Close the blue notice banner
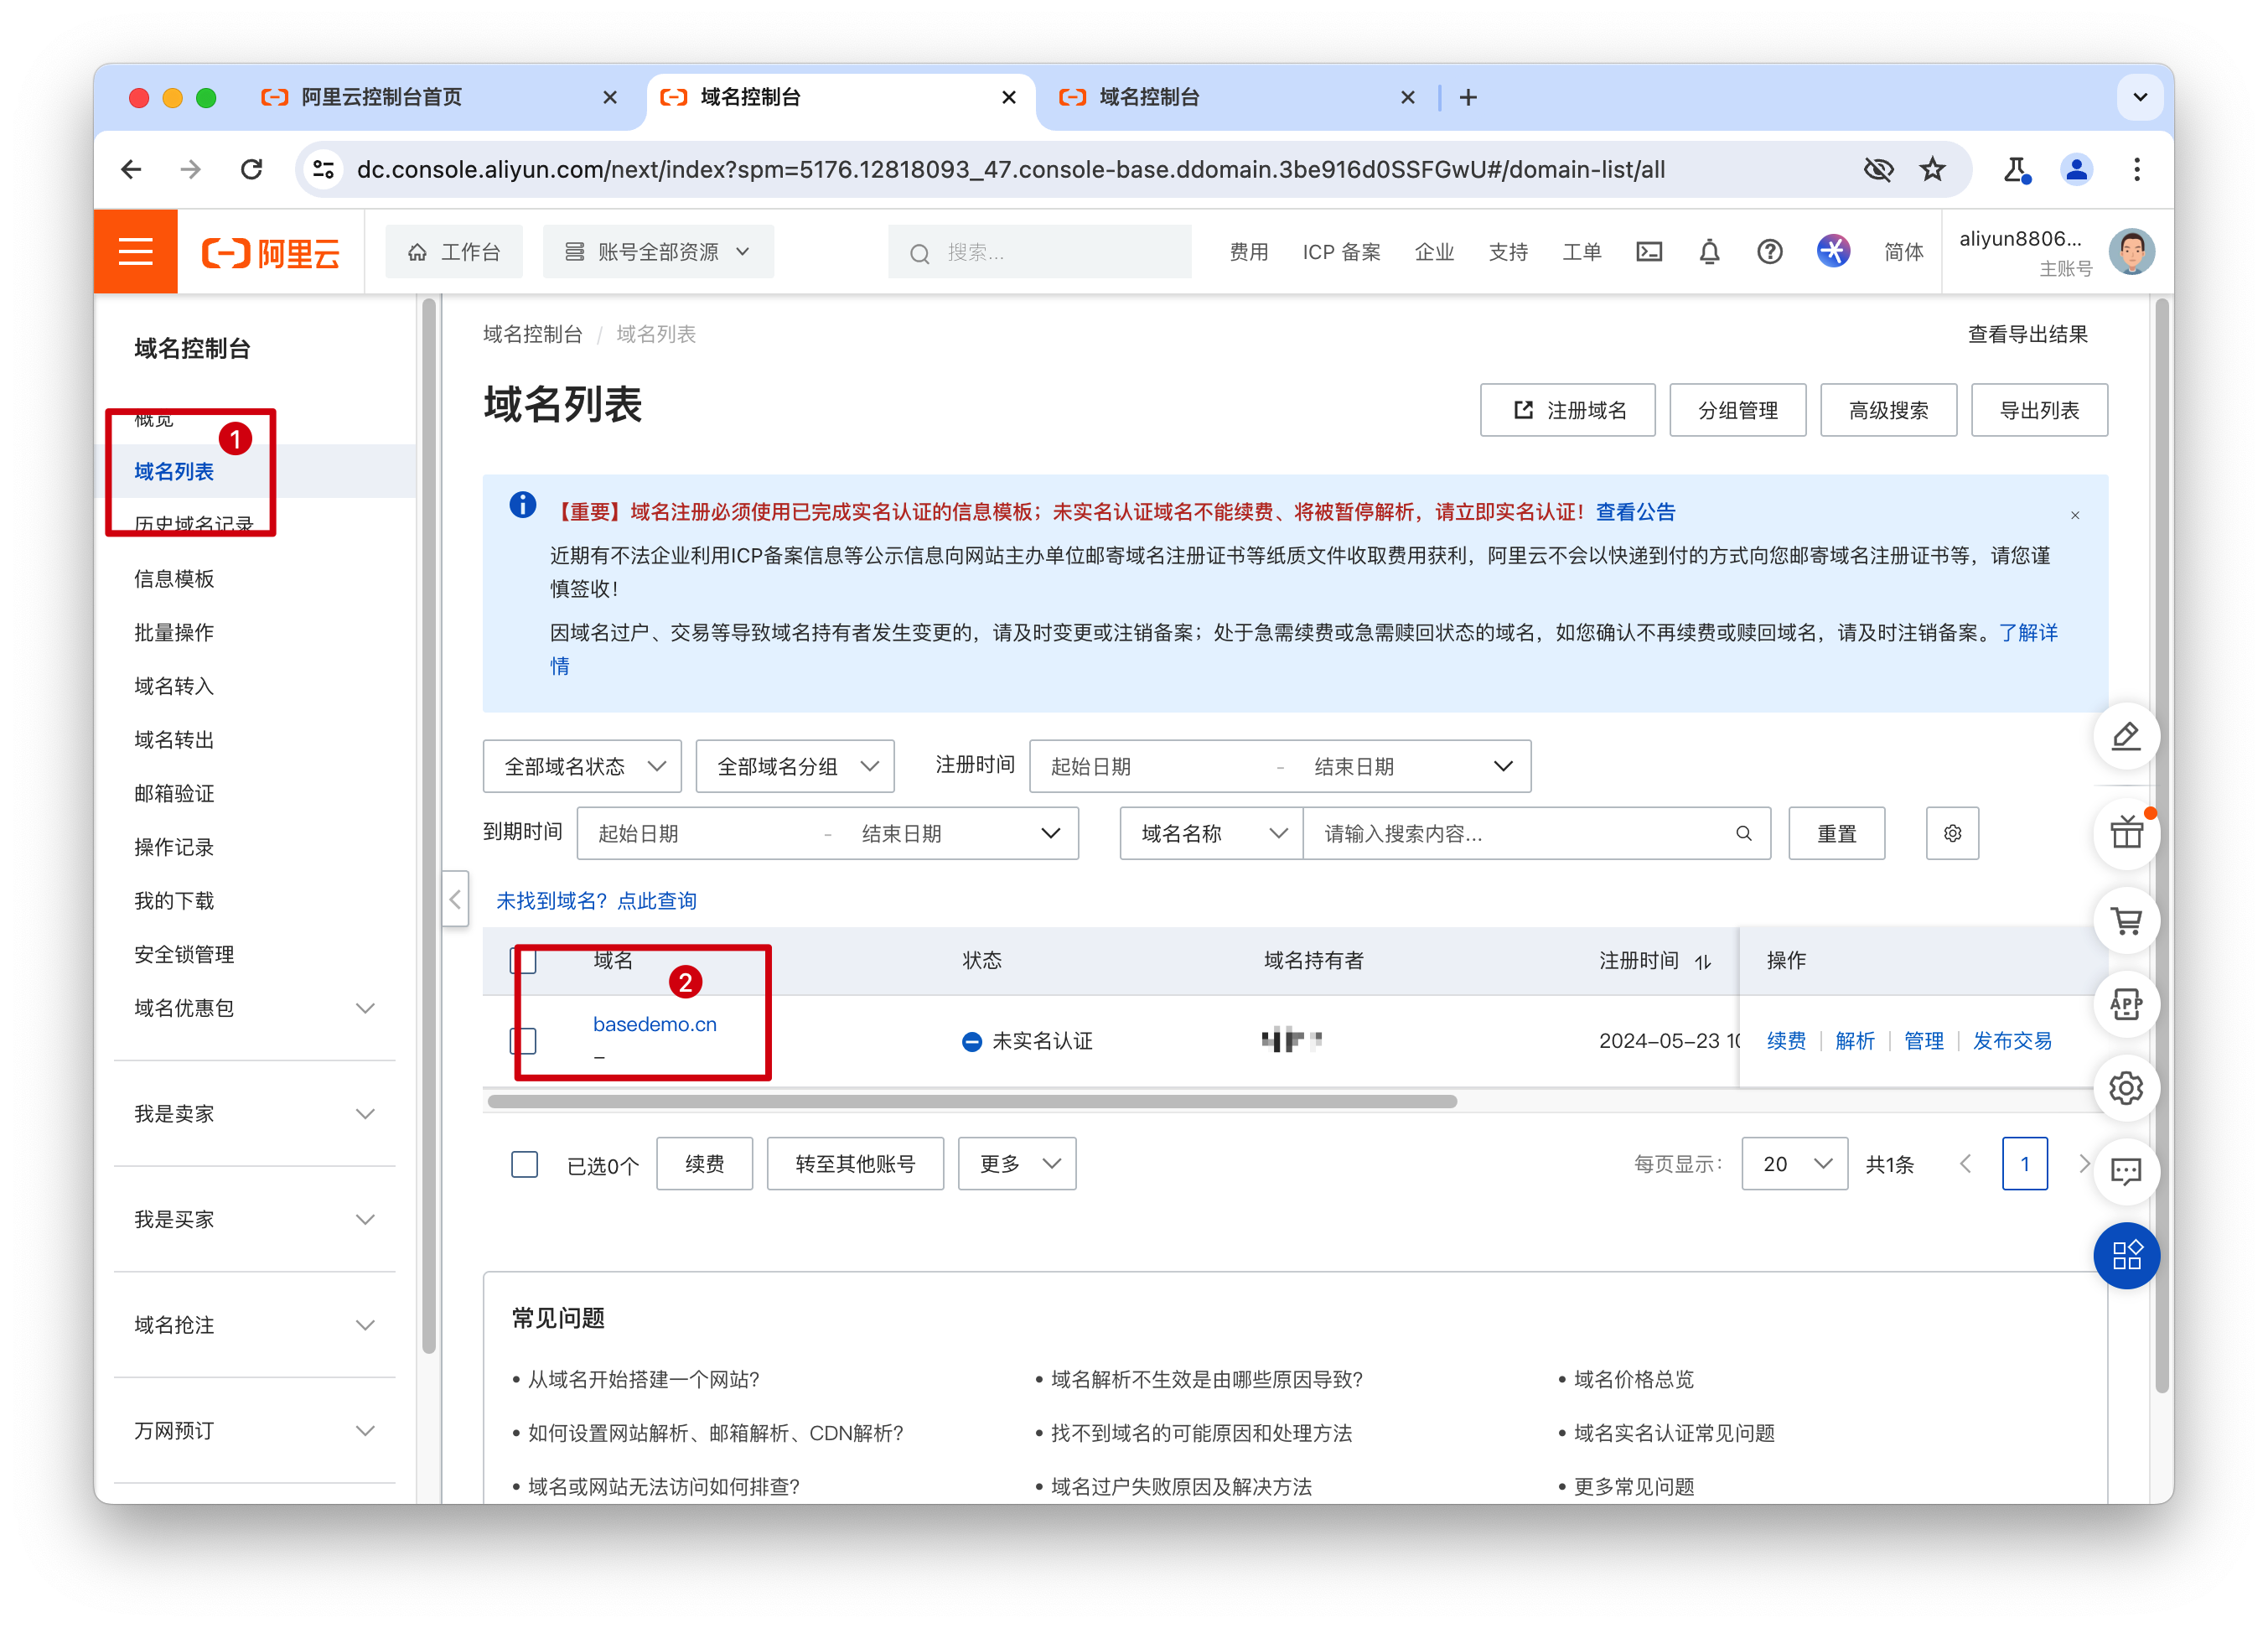This screenshot has height=1628, width=2268. 2074,515
